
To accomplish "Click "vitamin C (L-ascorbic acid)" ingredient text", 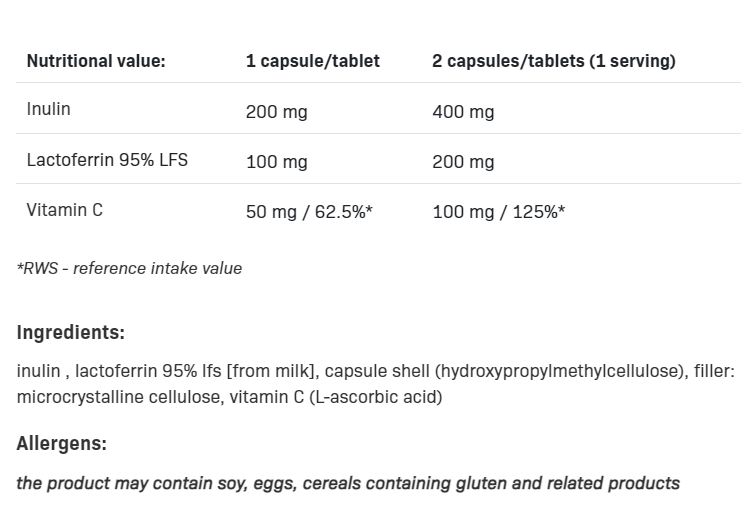I will click(336, 397).
